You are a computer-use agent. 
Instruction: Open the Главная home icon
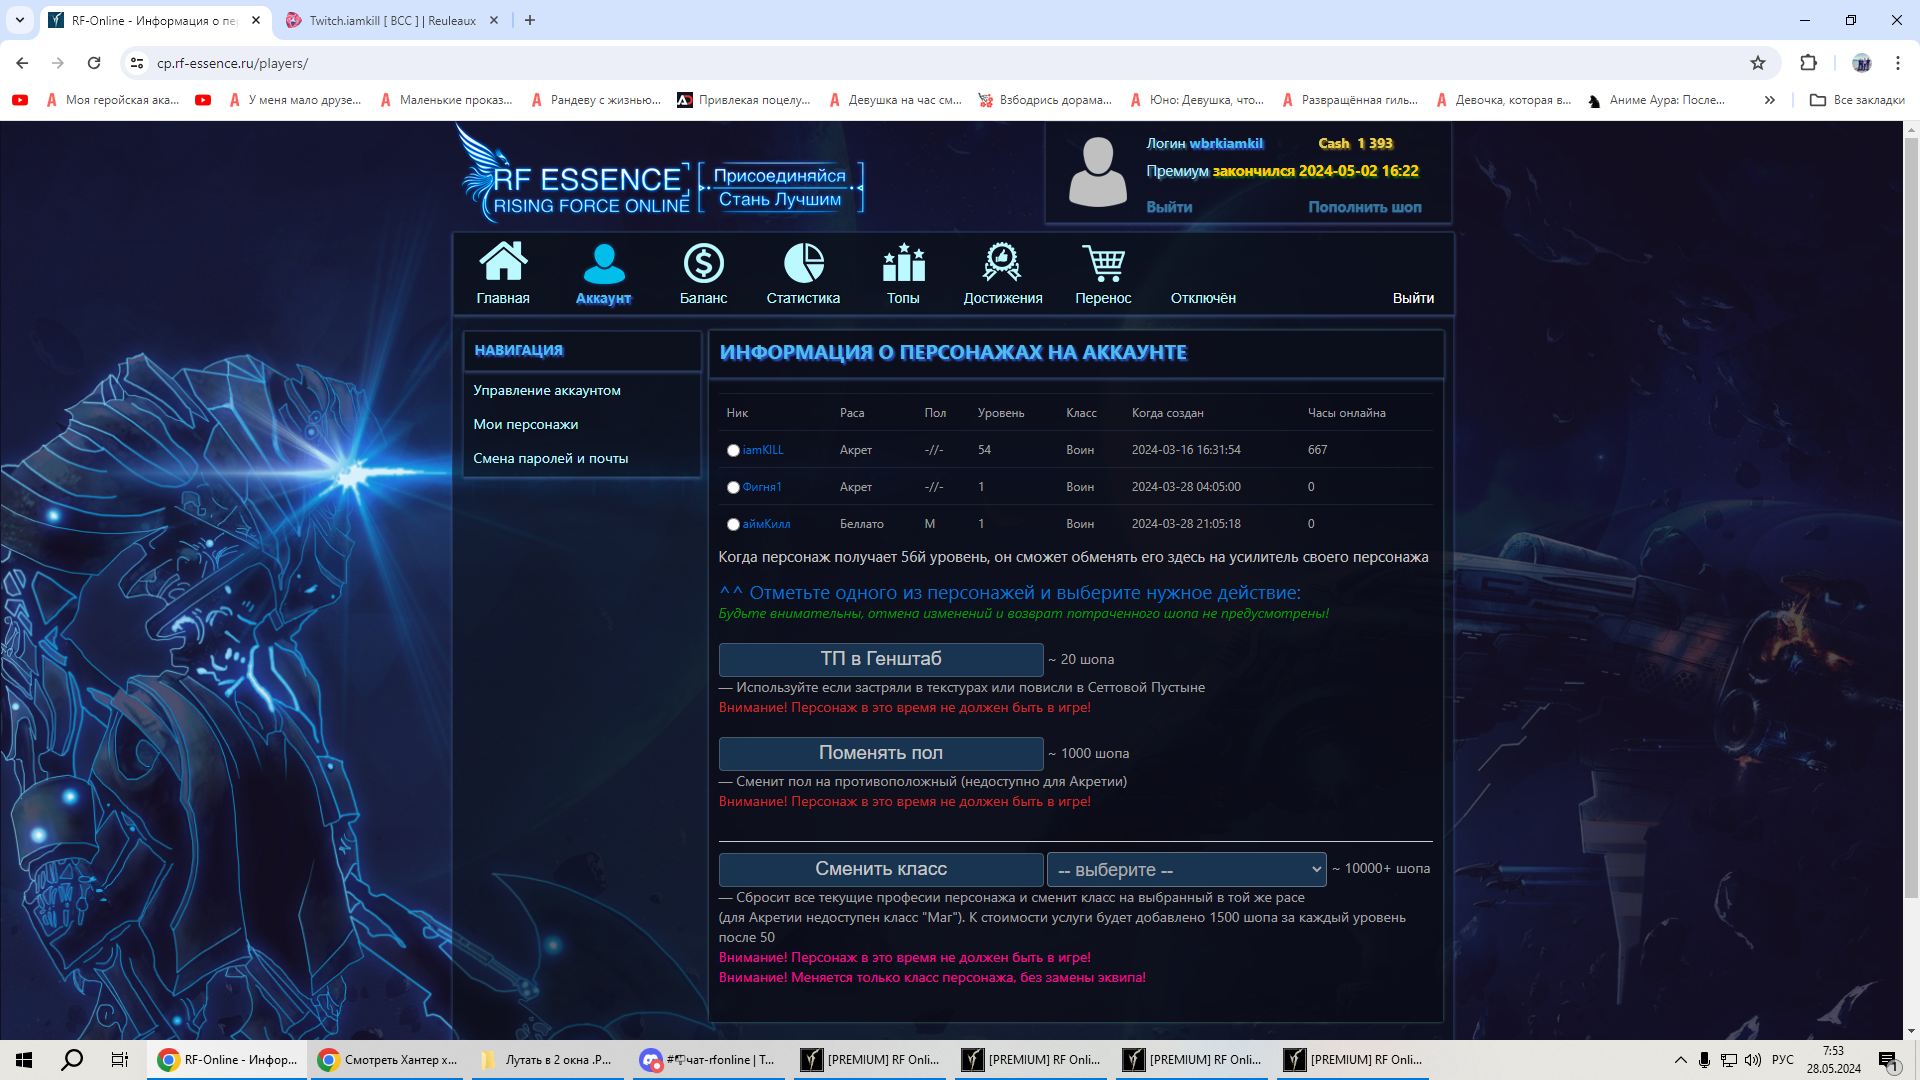(x=503, y=263)
